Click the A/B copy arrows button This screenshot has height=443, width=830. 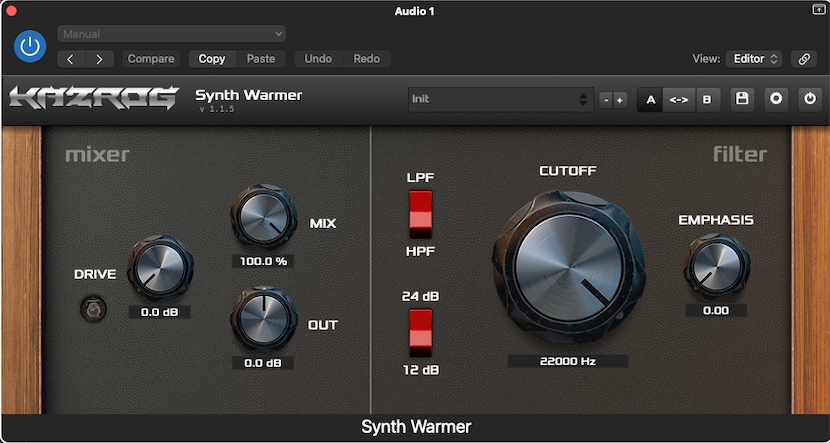[x=679, y=100]
